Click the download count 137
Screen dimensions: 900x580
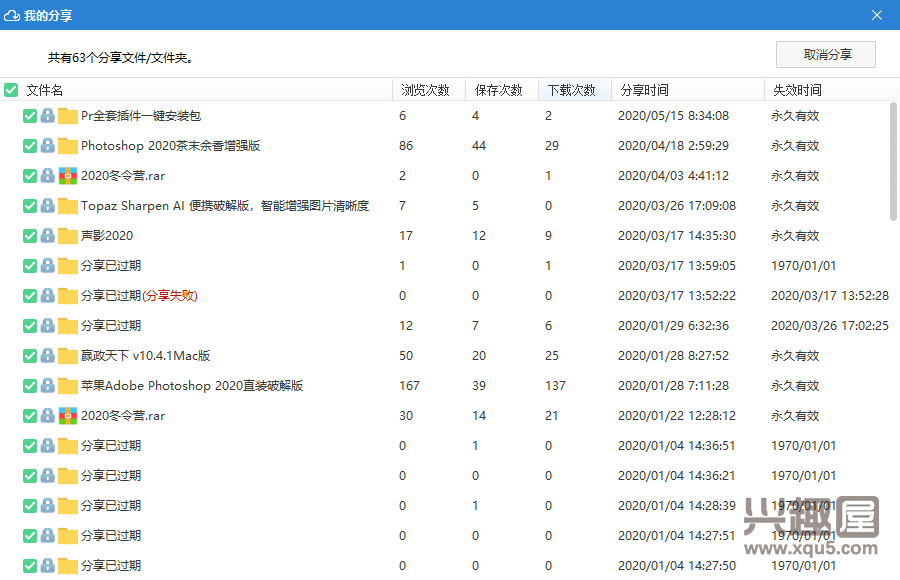click(555, 385)
